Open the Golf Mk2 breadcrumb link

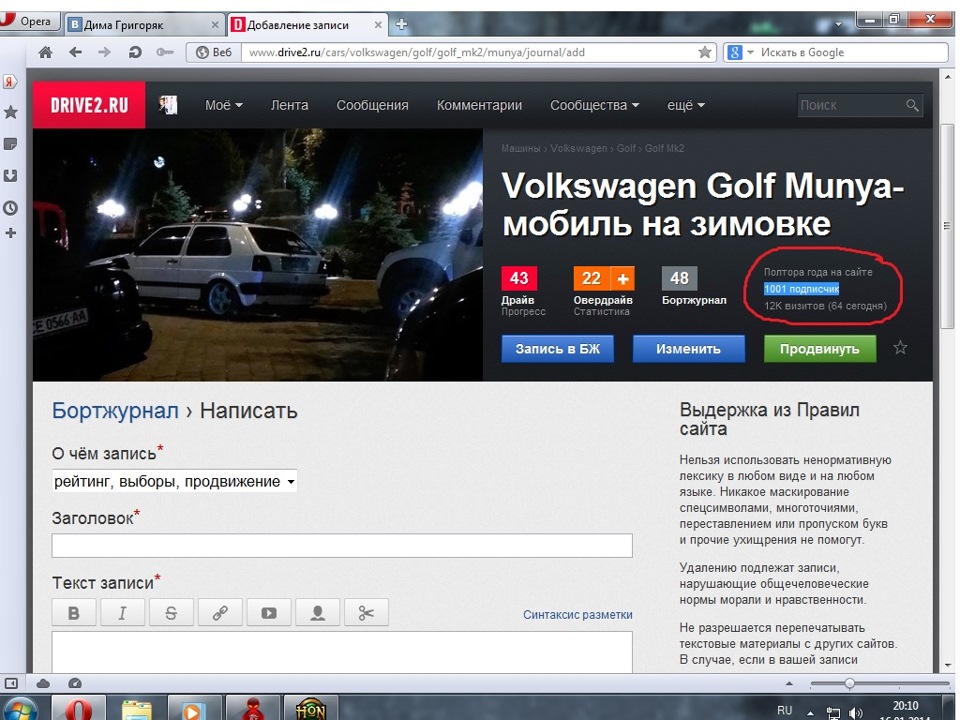pos(664,148)
